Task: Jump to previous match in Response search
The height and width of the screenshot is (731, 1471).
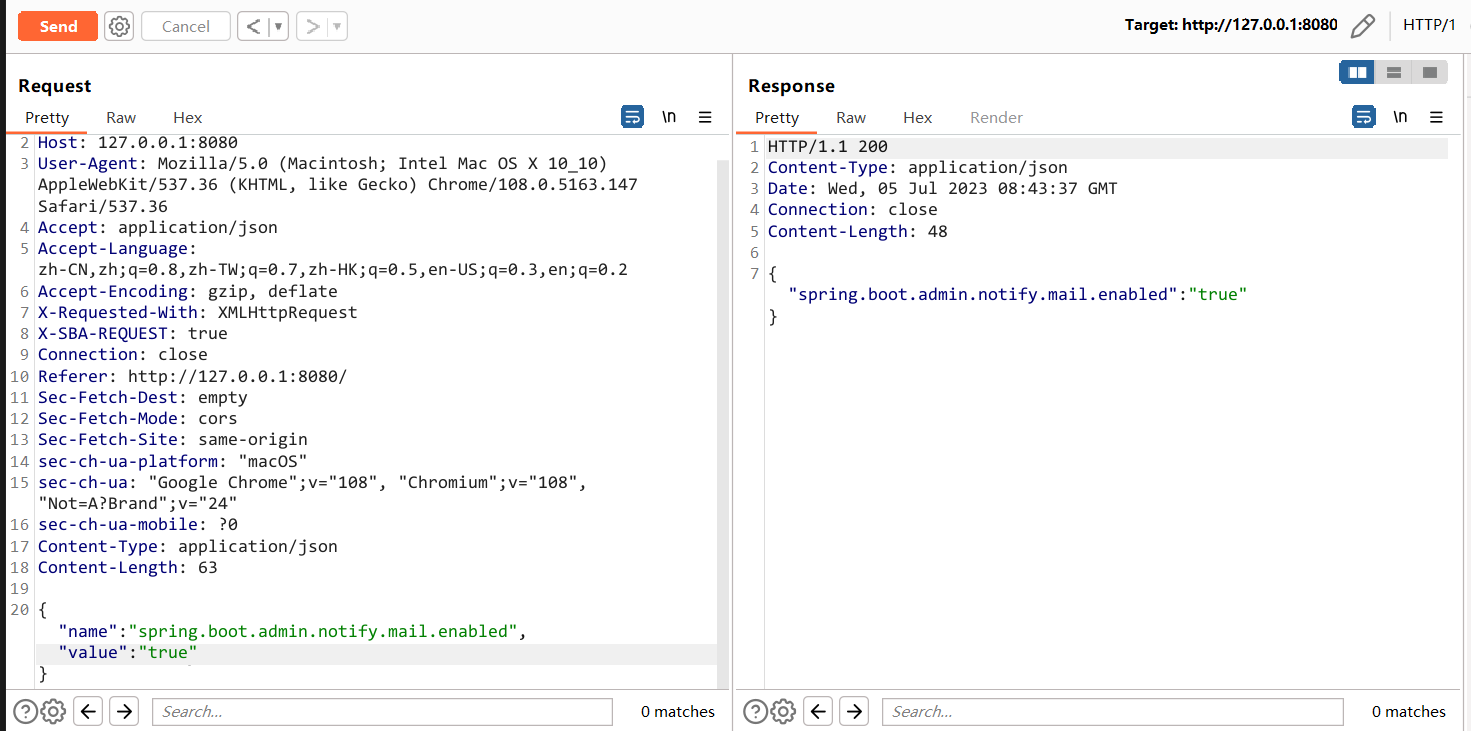Action: [x=819, y=712]
